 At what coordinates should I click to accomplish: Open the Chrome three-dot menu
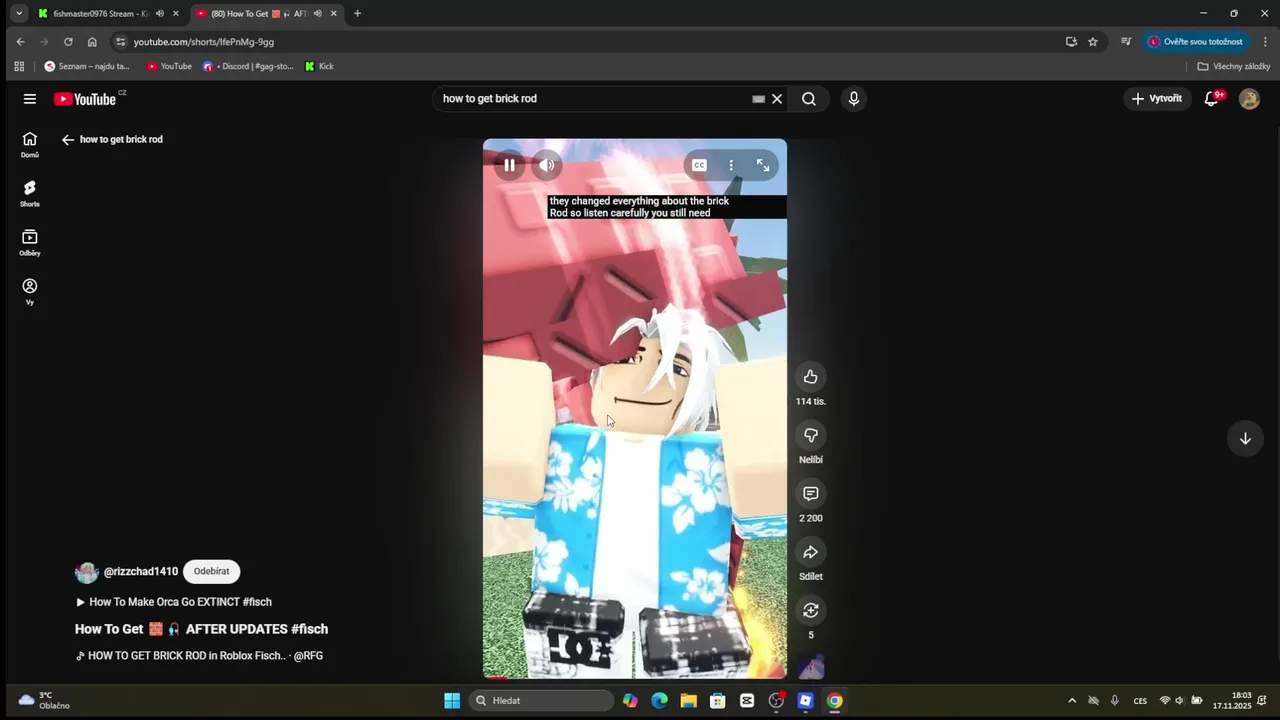(1265, 42)
